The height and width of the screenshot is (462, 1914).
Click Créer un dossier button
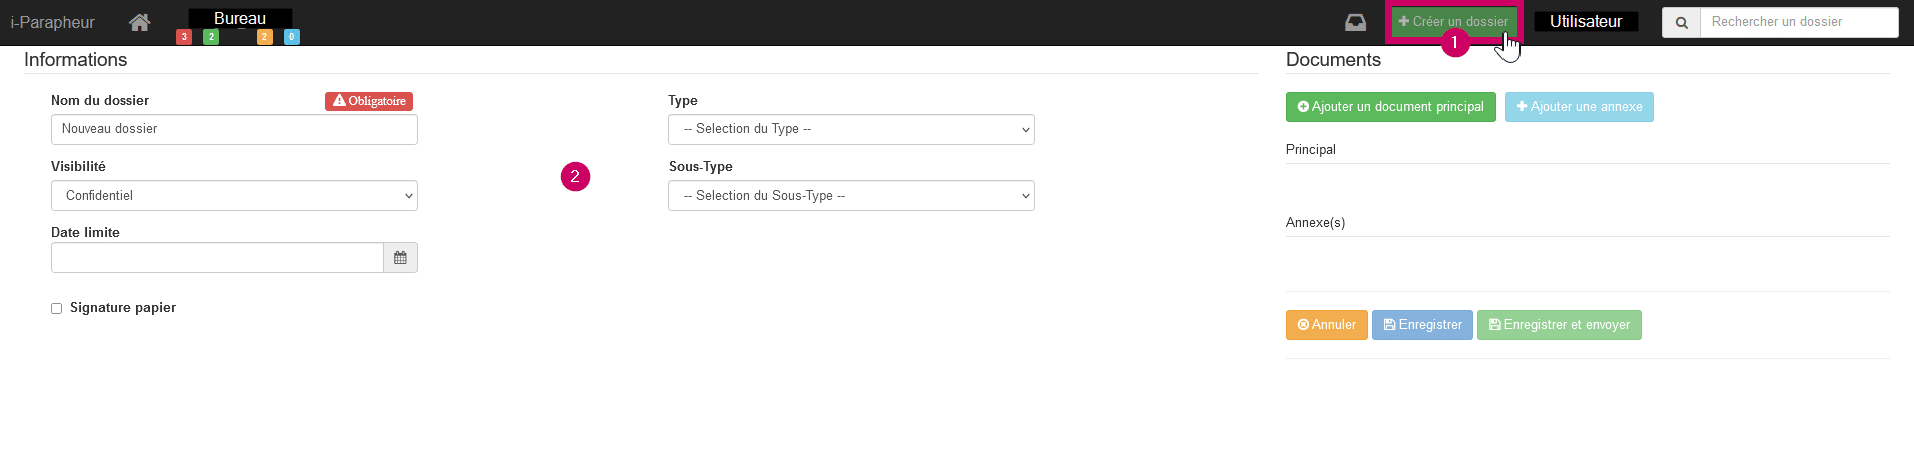(x=1452, y=22)
